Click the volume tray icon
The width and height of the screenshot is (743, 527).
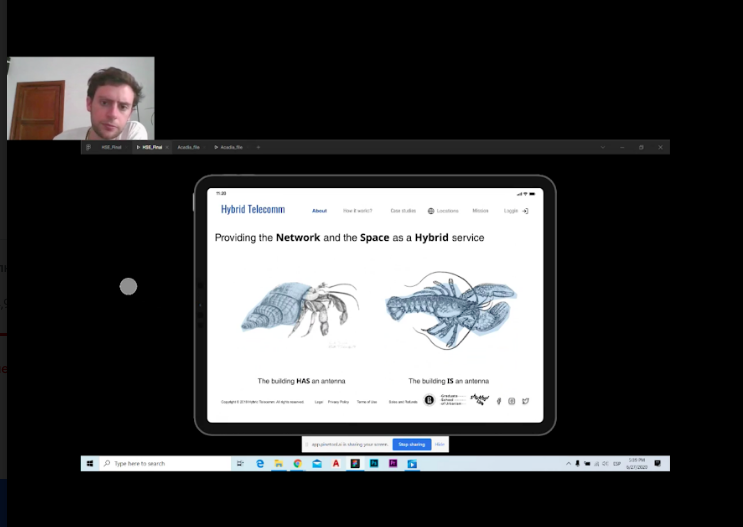[605, 463]
